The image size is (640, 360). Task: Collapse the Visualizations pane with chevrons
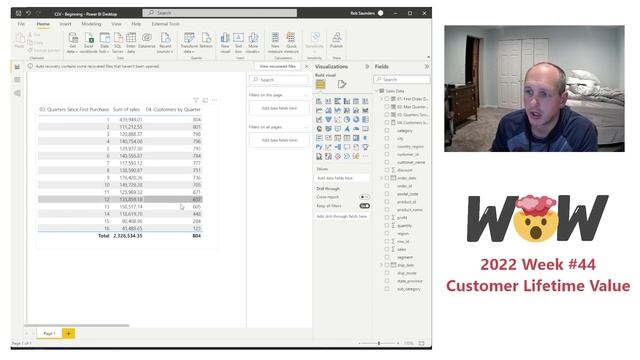point(367,66)
